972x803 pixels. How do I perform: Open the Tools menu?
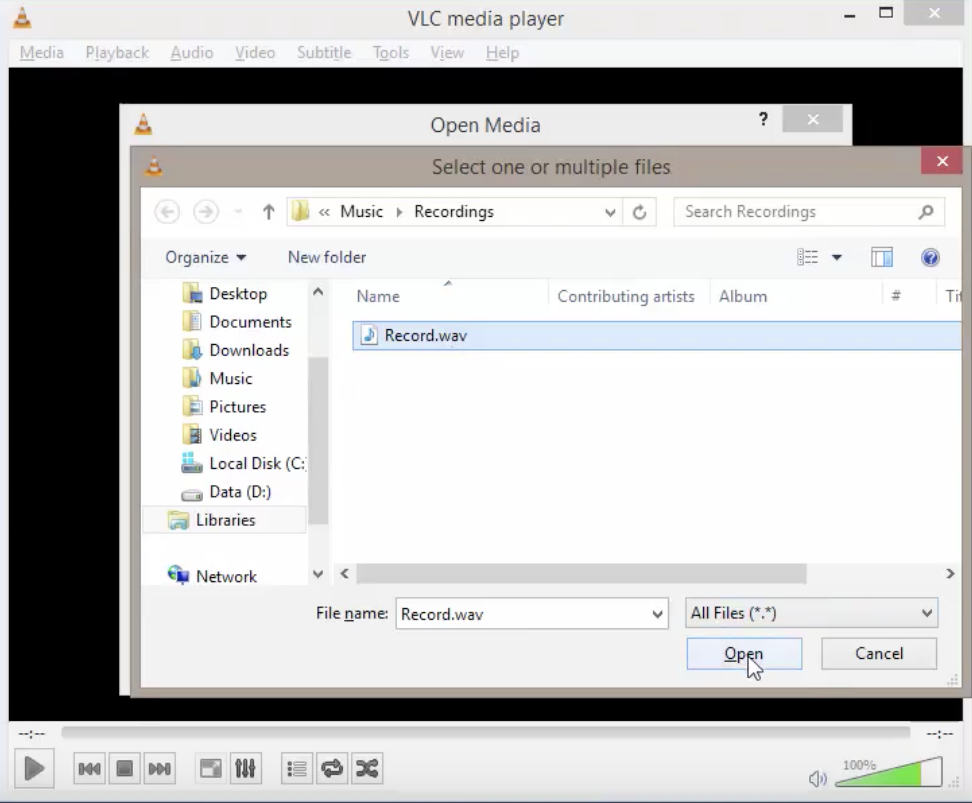click(390, 52)
